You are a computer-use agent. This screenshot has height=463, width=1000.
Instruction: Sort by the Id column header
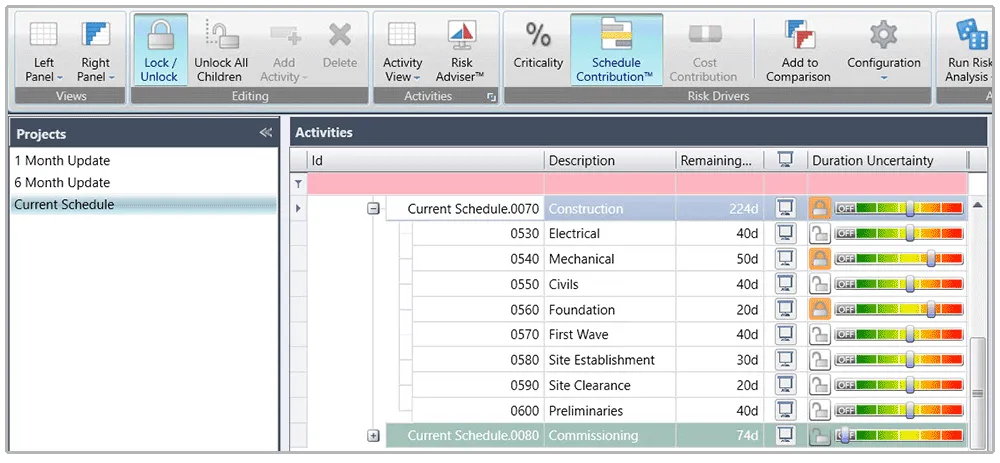(426, 161)
